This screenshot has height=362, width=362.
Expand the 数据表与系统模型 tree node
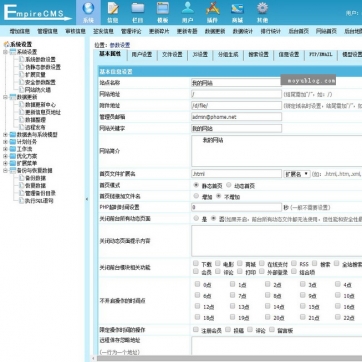coord(5,135)
